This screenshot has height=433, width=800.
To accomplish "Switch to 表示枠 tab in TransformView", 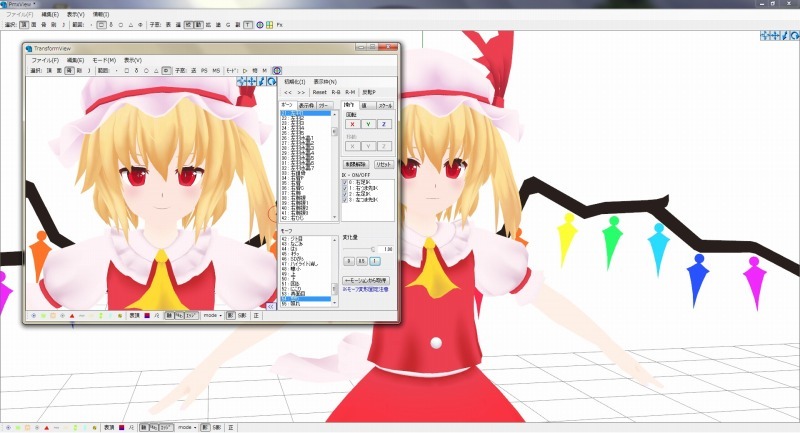I will click(306, 106).
